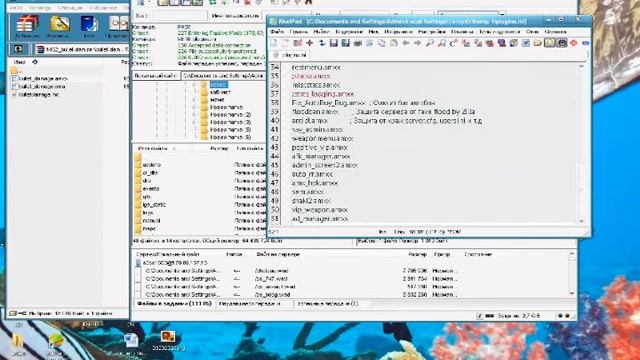Click AkelPad Redo right-arrow icon
Viewport: 640px width, 360px height.
(418, 43)
